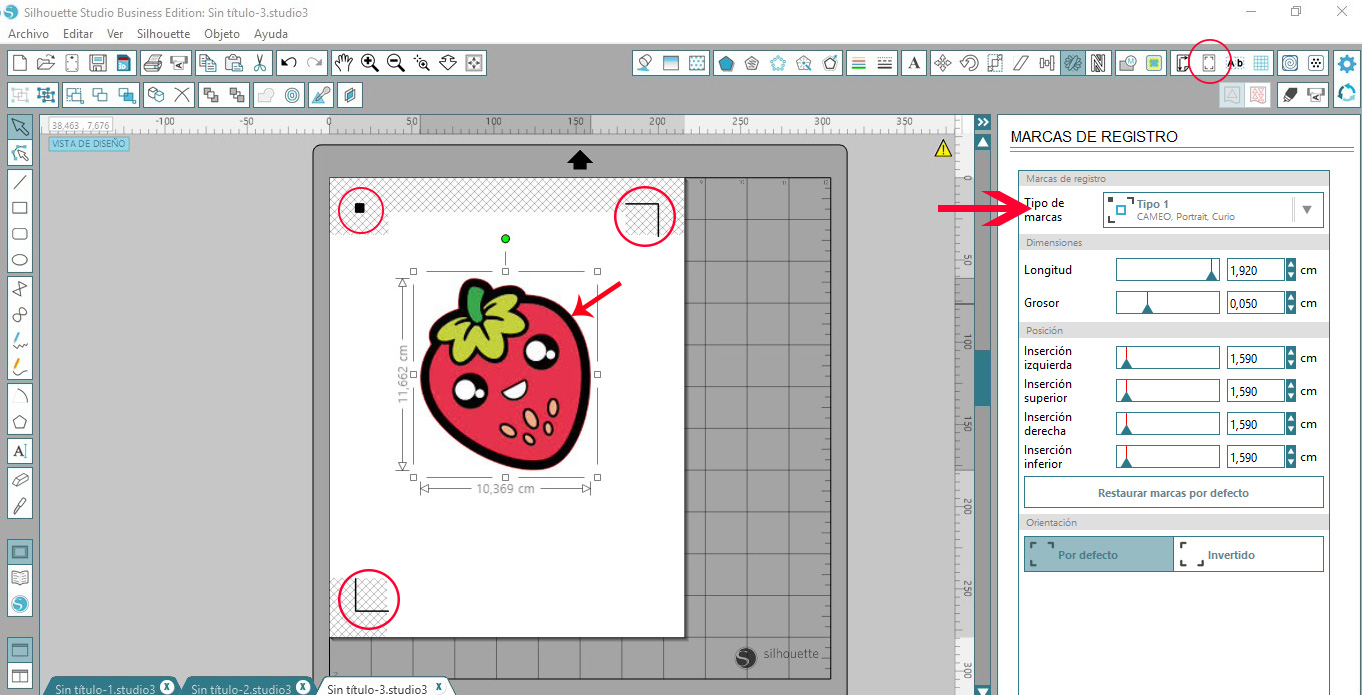Adjust the Grosor slider

click(x=1167, y=303)
